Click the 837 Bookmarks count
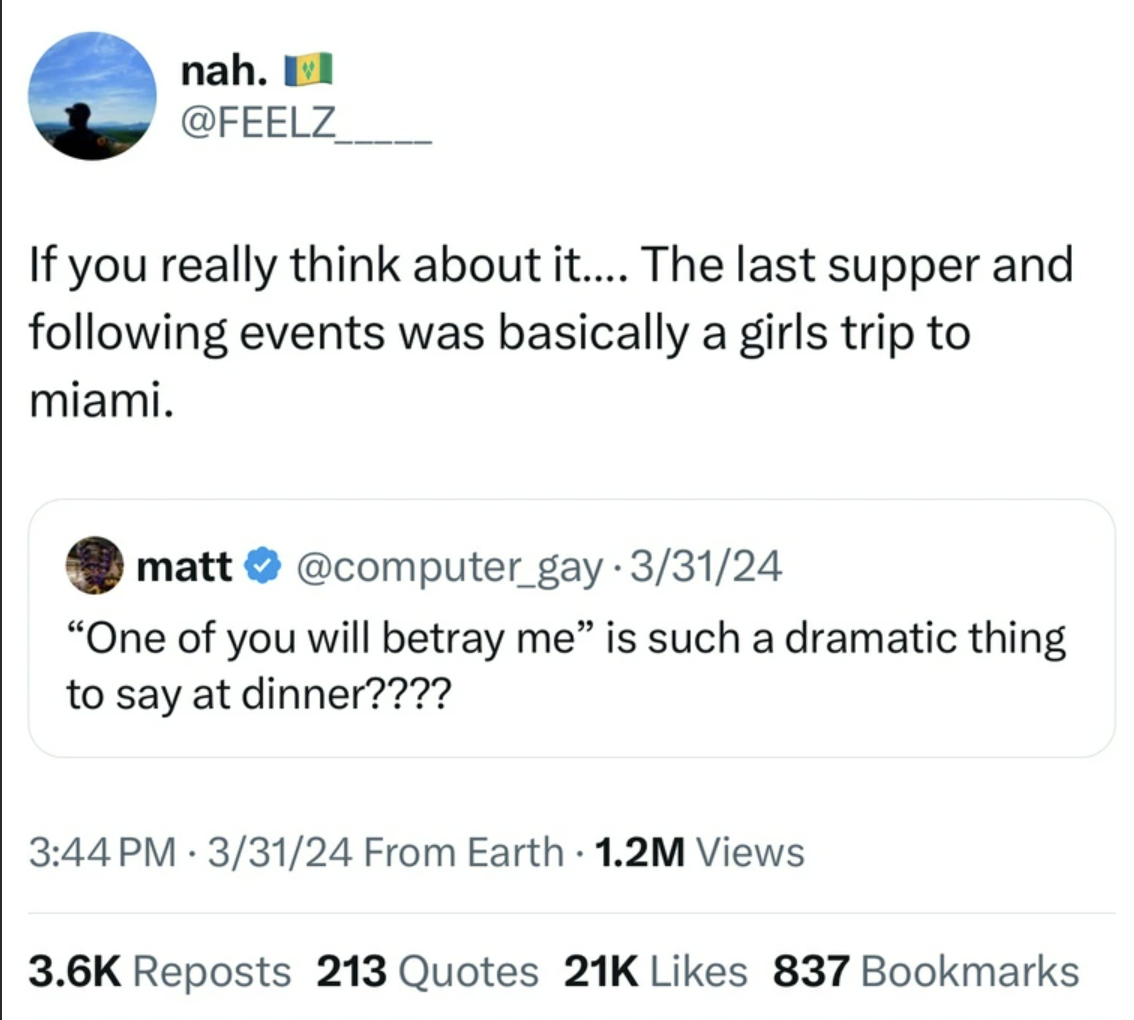The width and height of the screenshot is (1134, 1020). click(x=925, y=971)
